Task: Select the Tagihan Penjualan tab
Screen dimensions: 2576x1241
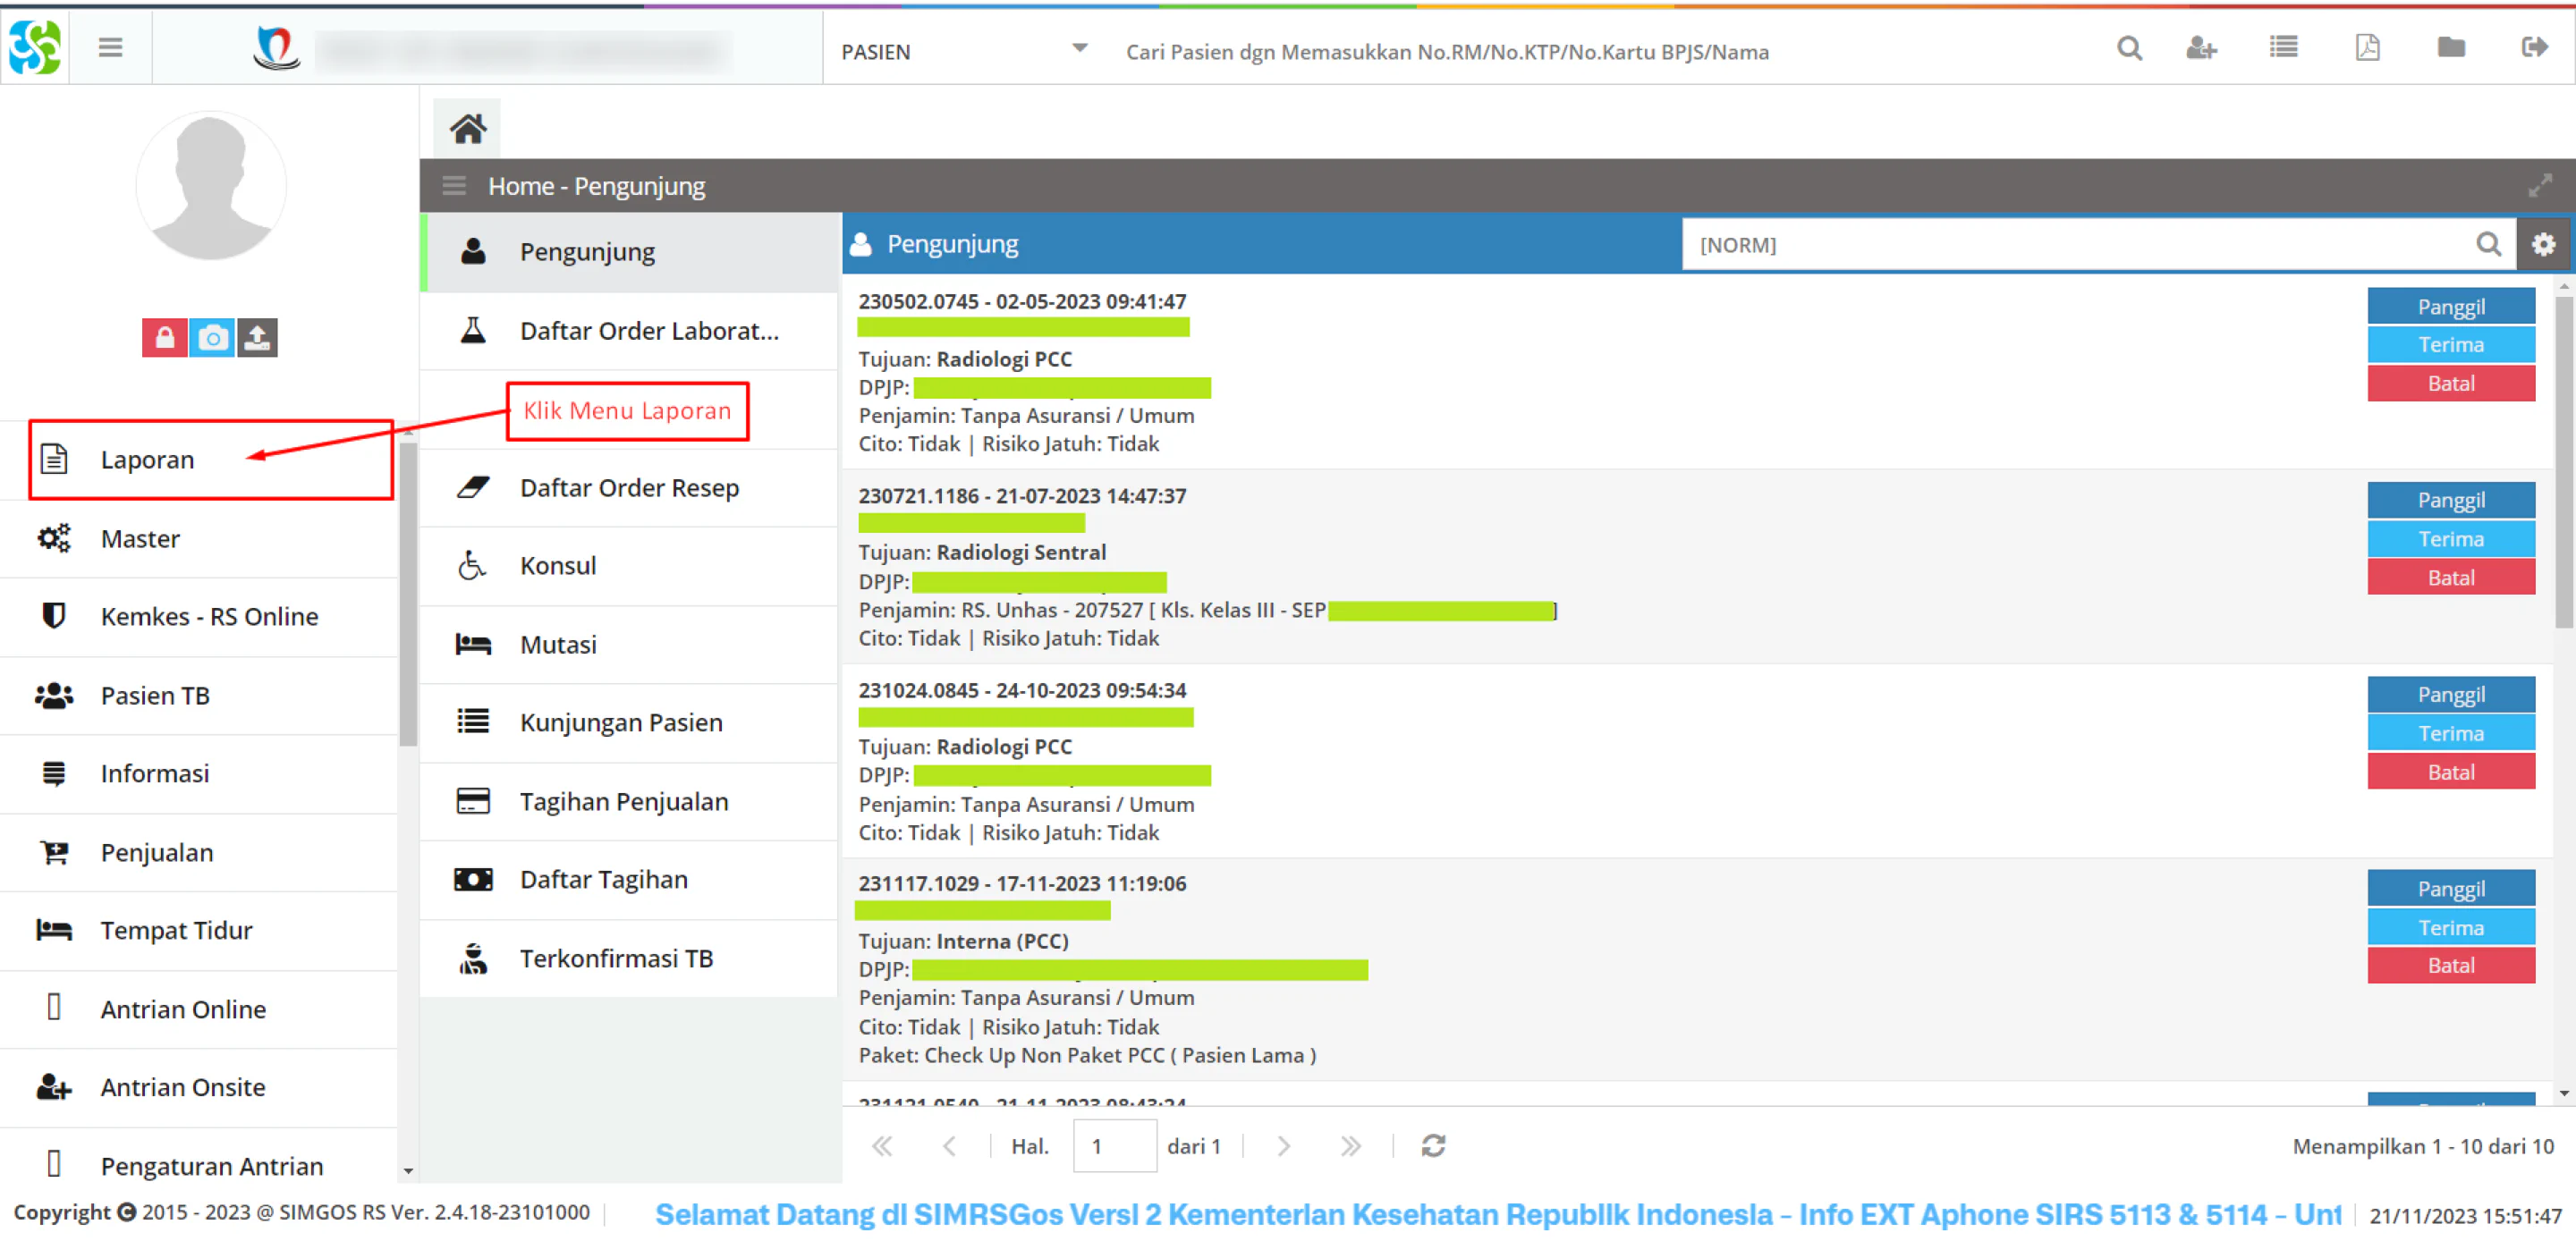Action: point(631,802)
